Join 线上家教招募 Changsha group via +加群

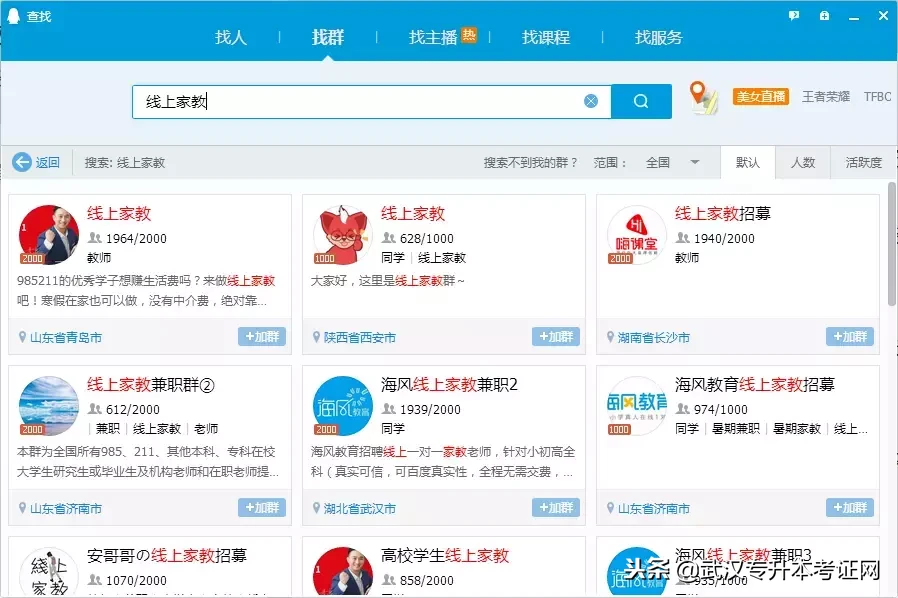pos(850,336)
